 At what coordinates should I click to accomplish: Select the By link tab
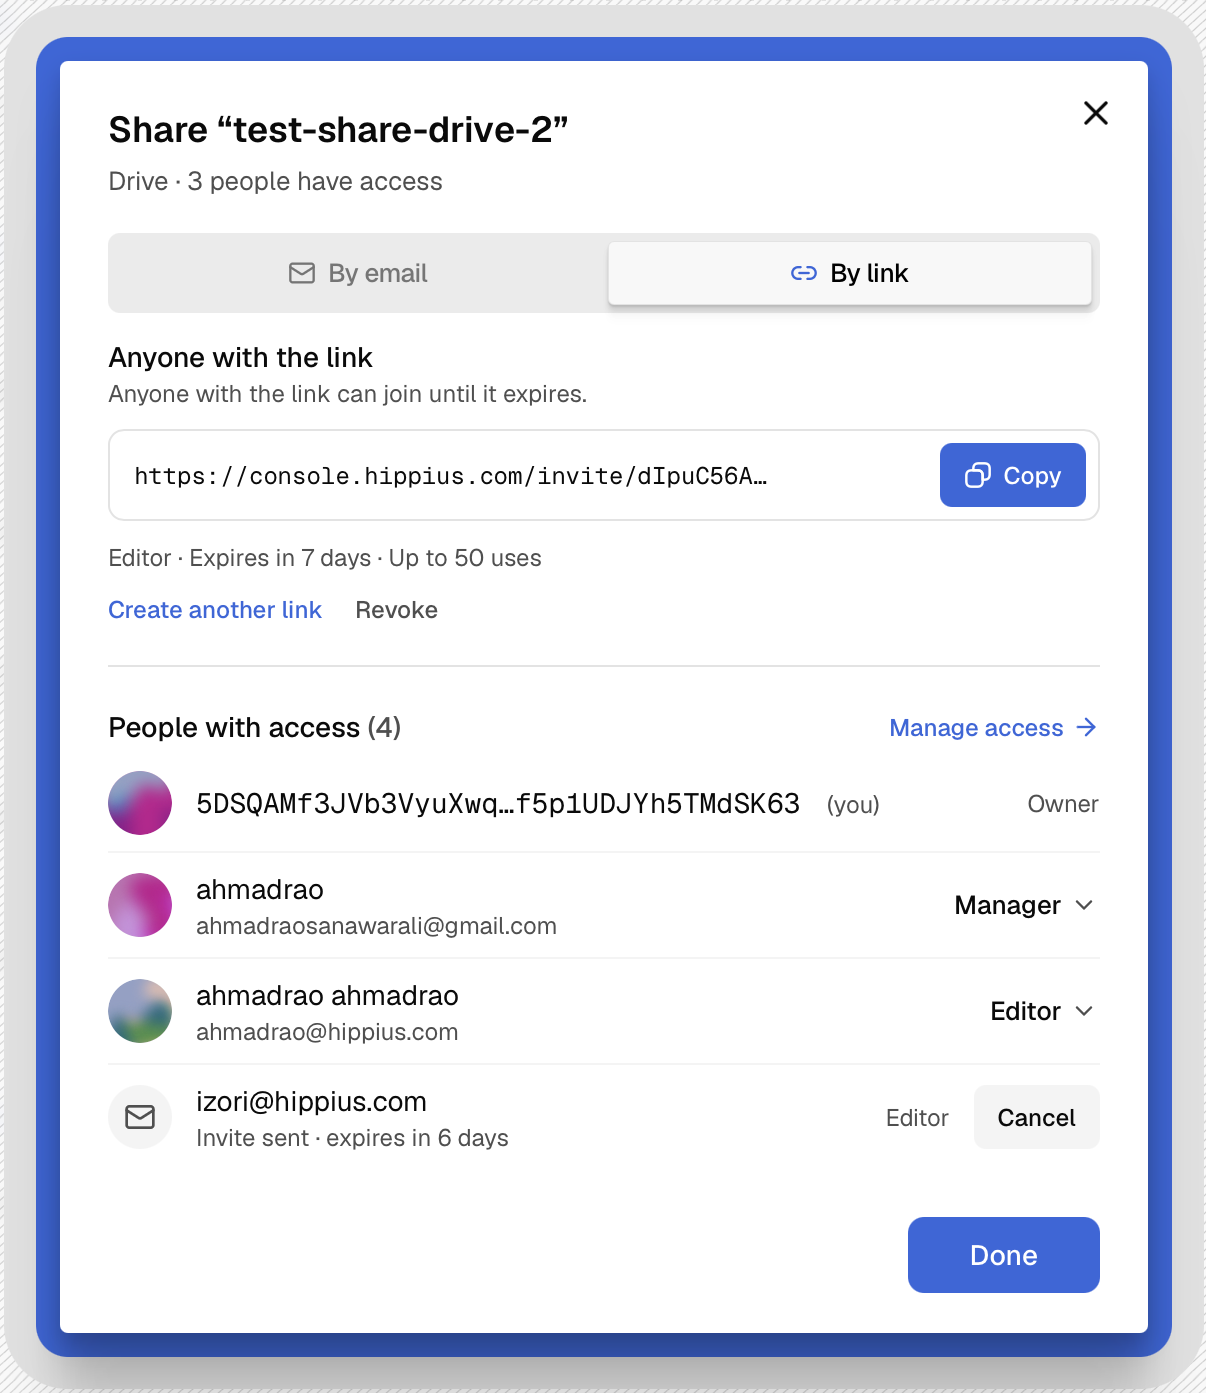point(850,273)
